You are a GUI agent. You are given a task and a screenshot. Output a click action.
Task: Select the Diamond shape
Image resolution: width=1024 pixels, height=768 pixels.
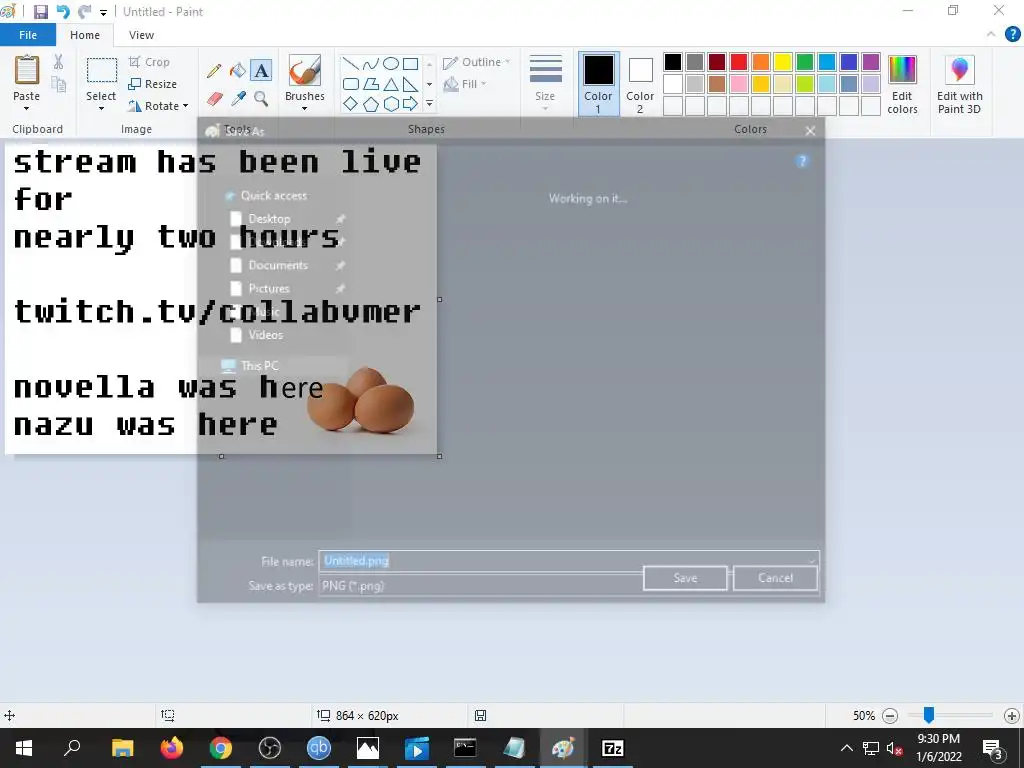tap(351, 104)
